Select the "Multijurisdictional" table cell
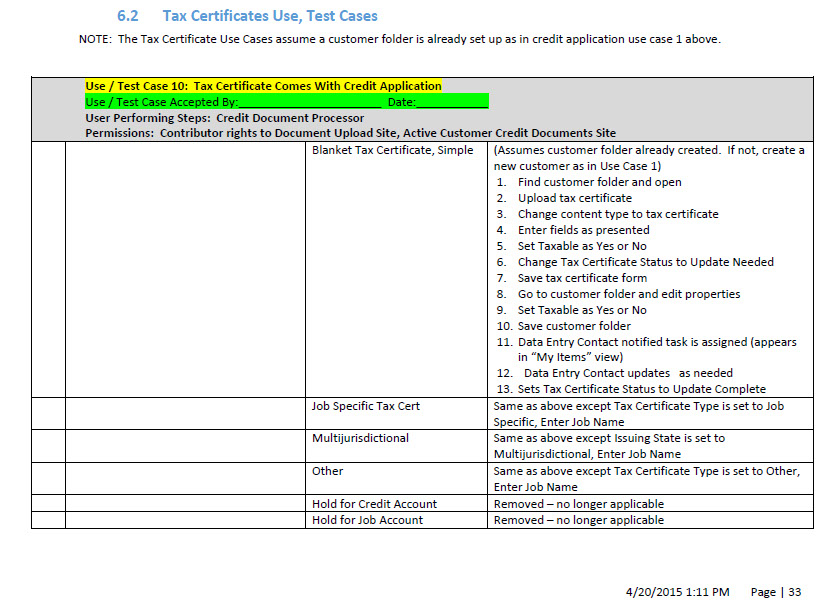The width and height of the screenshot is (819, 606). point(360,438)
